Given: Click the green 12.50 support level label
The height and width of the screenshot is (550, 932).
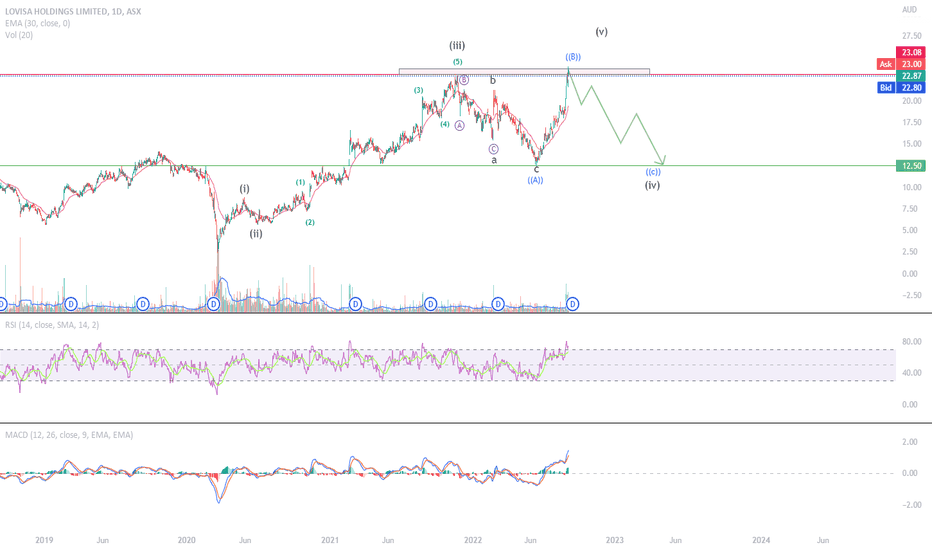Looking at the screenshot, I should click(x=911, y=166).
